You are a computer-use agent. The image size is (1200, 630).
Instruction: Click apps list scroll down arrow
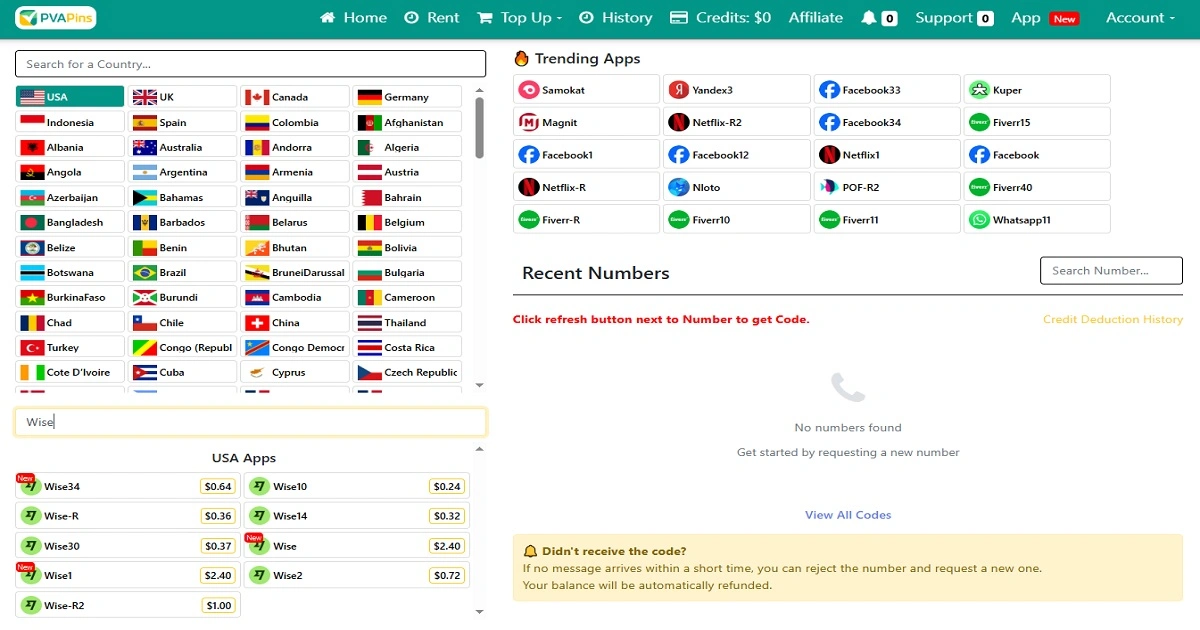point(479,611)
